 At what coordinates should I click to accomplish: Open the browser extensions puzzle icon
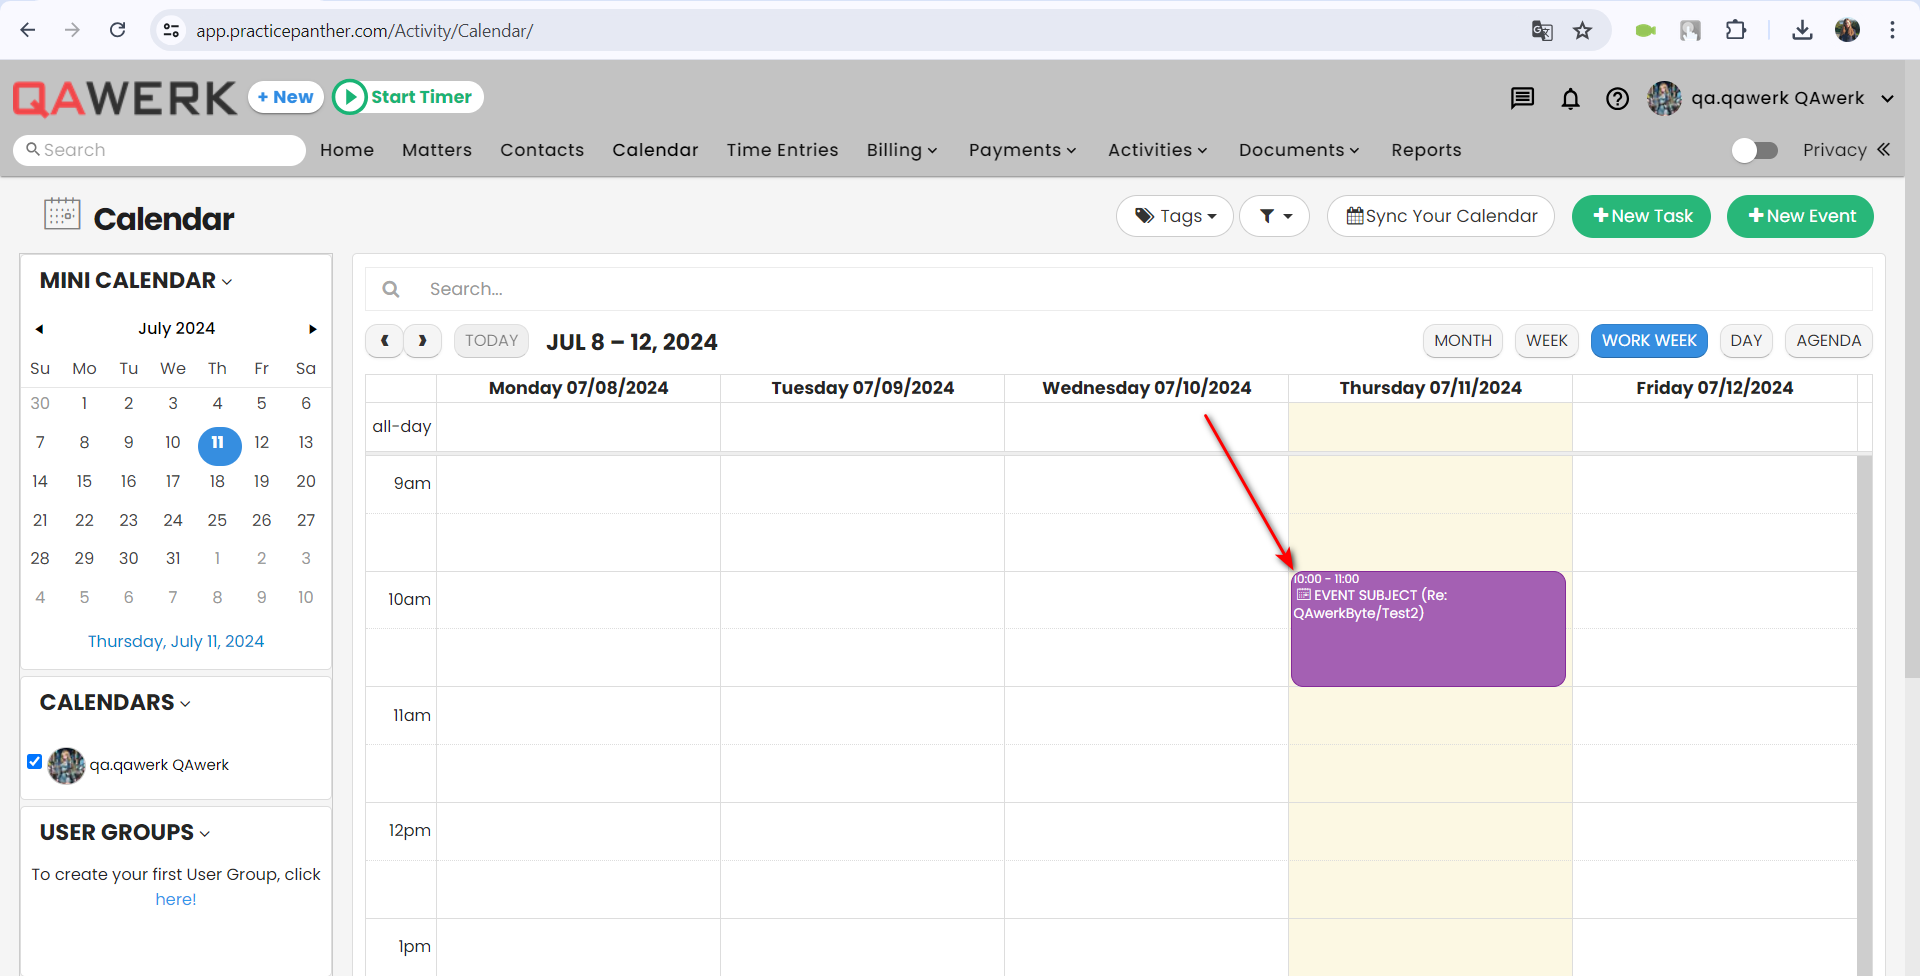tap(1736, 30)
